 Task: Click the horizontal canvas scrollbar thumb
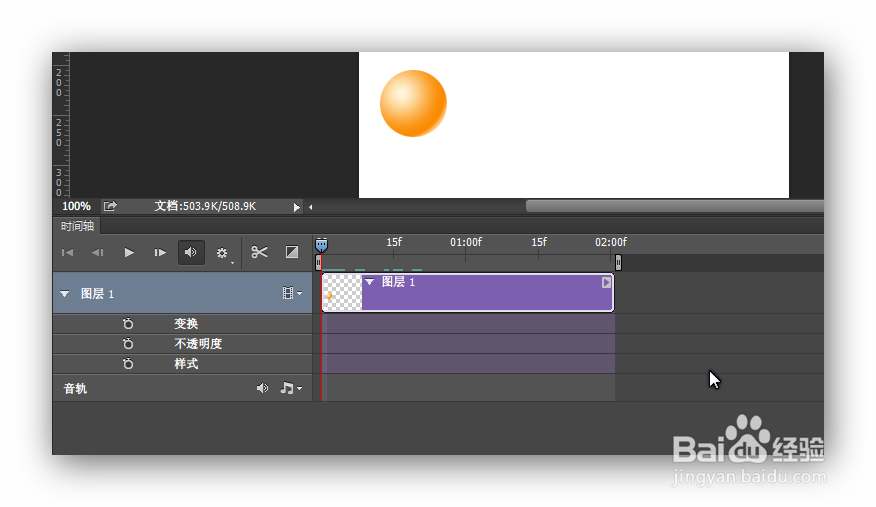point(674,207)
